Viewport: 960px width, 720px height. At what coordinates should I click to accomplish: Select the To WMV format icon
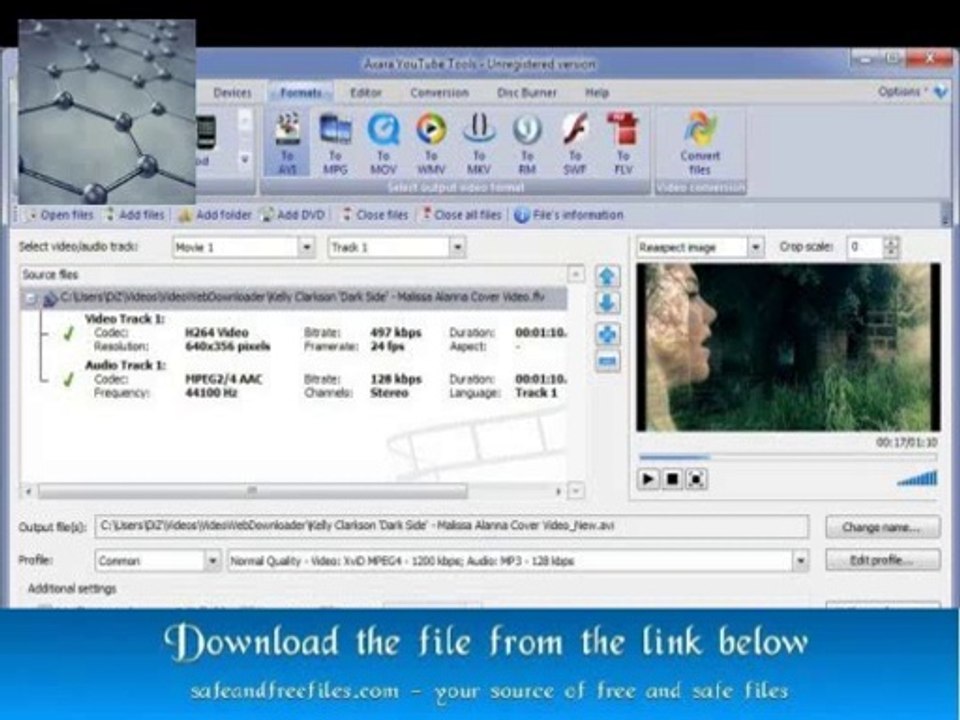tap(431, 143)
